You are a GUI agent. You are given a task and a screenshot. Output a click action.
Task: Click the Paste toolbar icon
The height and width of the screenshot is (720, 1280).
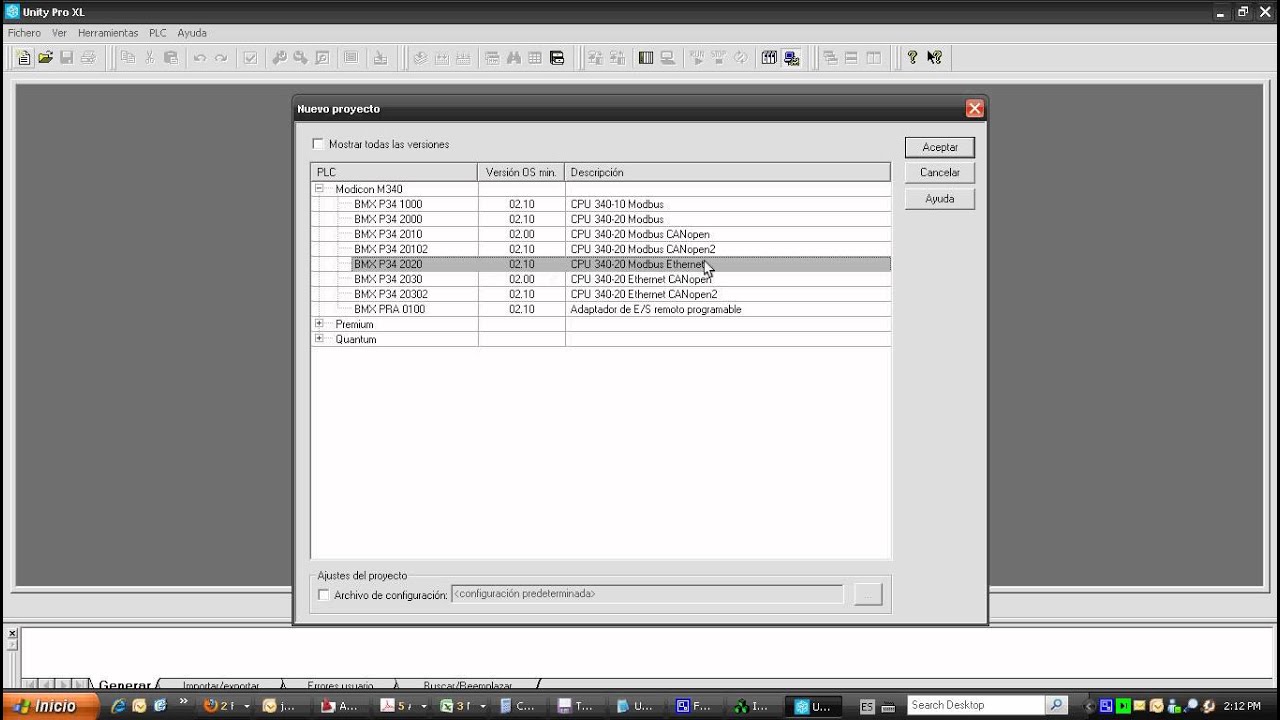pos(170,58)
